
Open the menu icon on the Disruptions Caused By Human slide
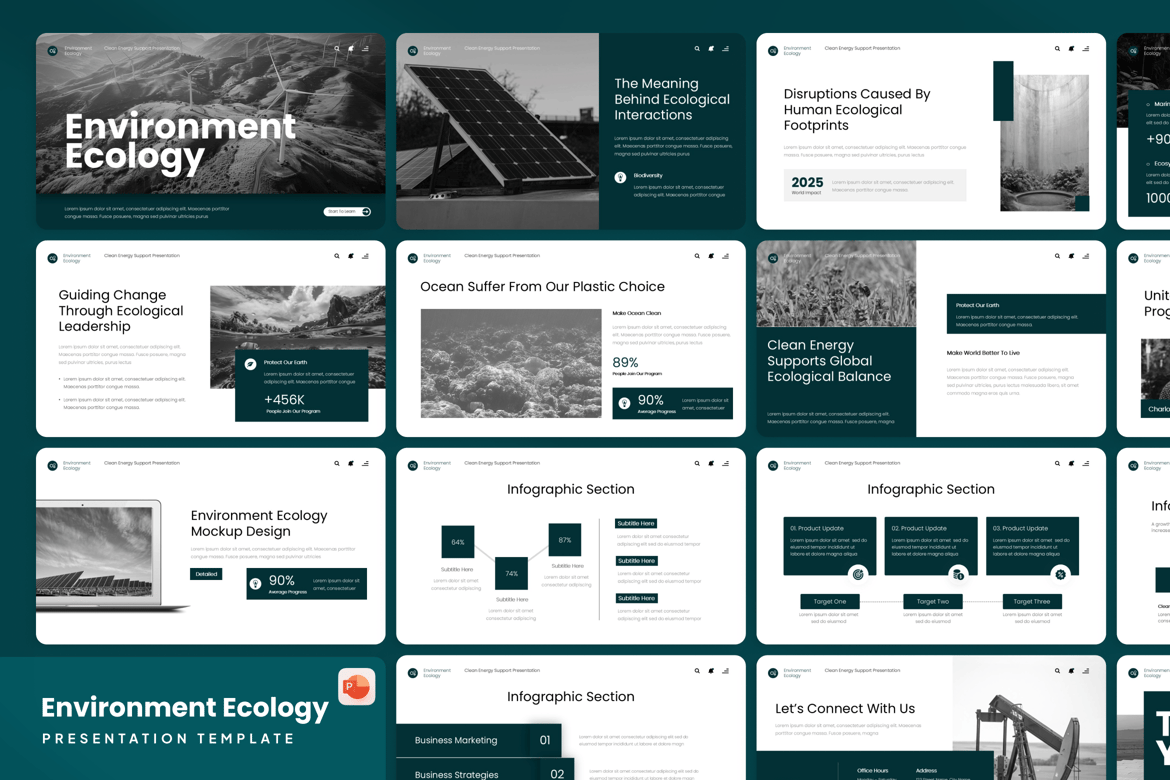point(1086,49)
